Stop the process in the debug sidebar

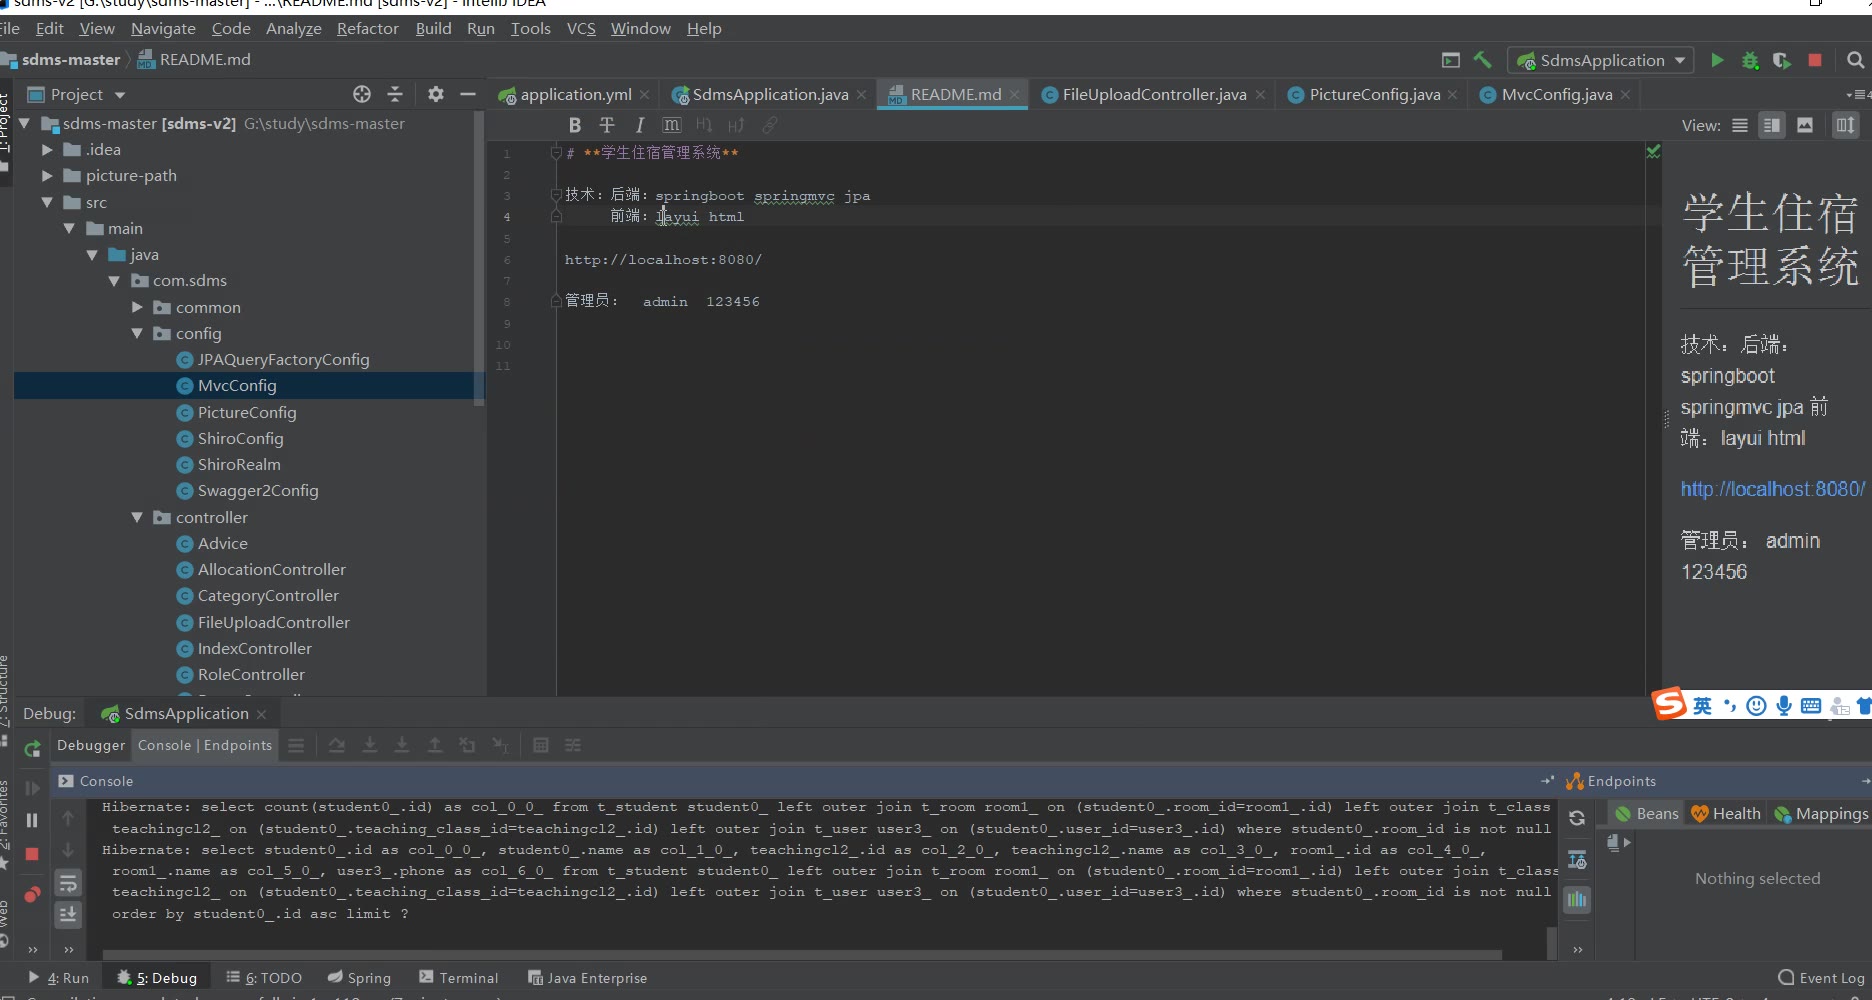tap(32, 854)
